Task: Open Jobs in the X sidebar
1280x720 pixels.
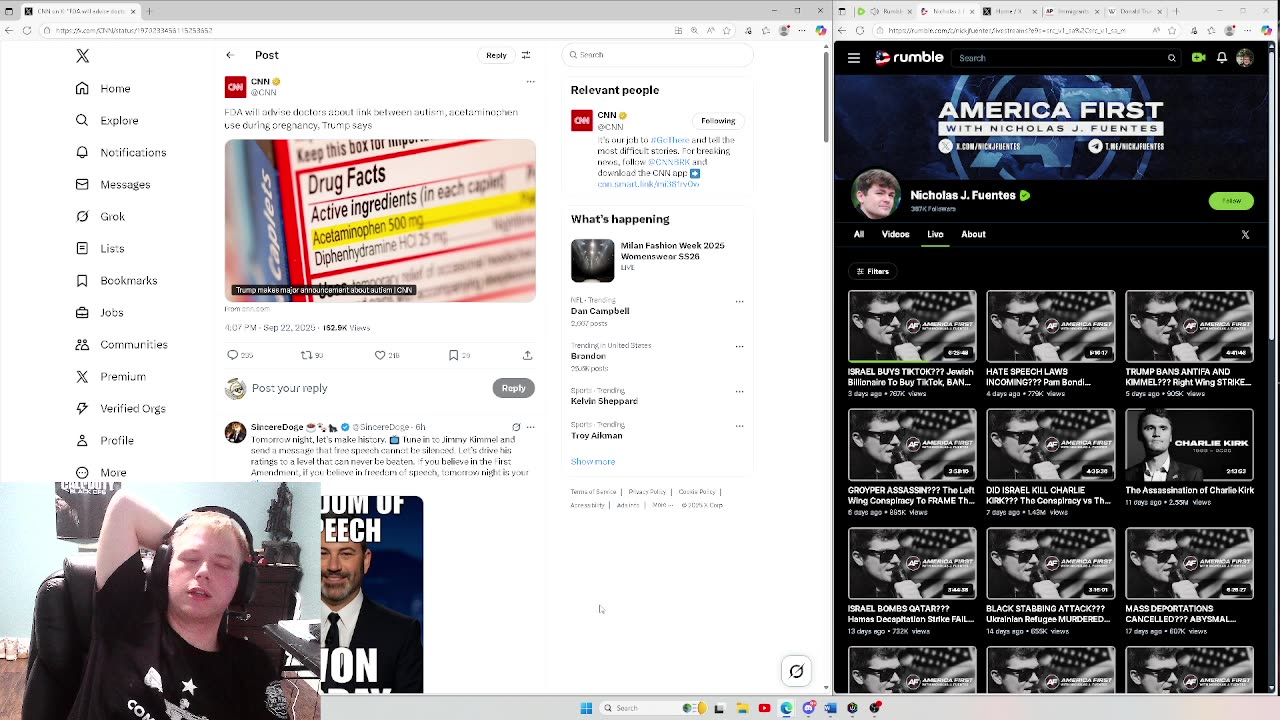Action: 100,312
